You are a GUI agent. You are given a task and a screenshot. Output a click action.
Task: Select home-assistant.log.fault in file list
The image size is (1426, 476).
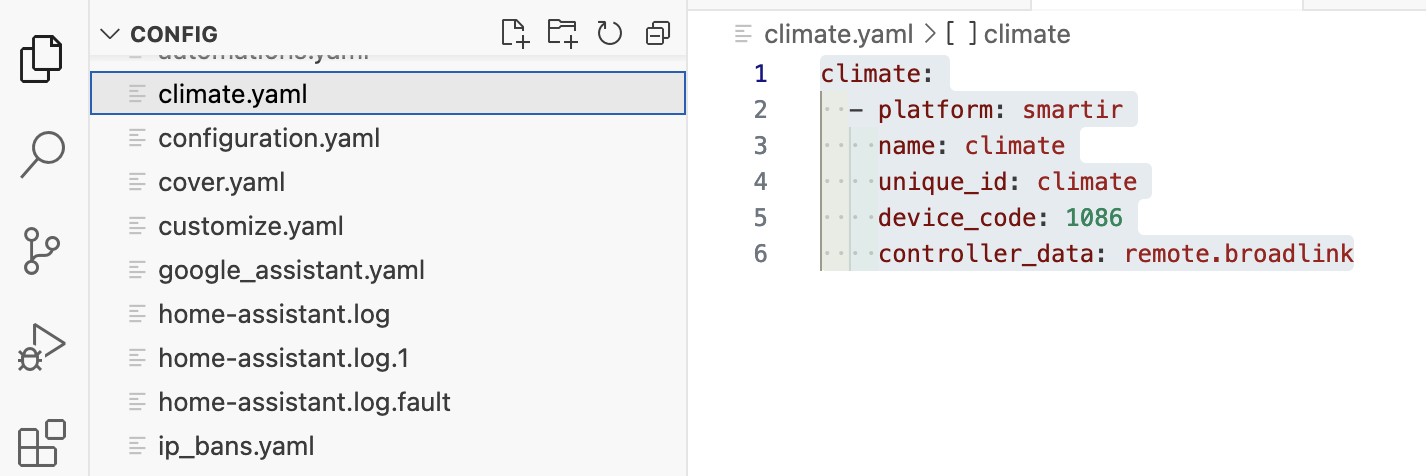(x=304, y=402)
